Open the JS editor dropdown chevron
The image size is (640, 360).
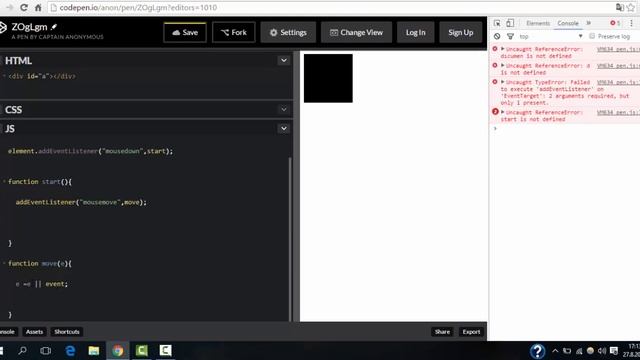(284, 129)
